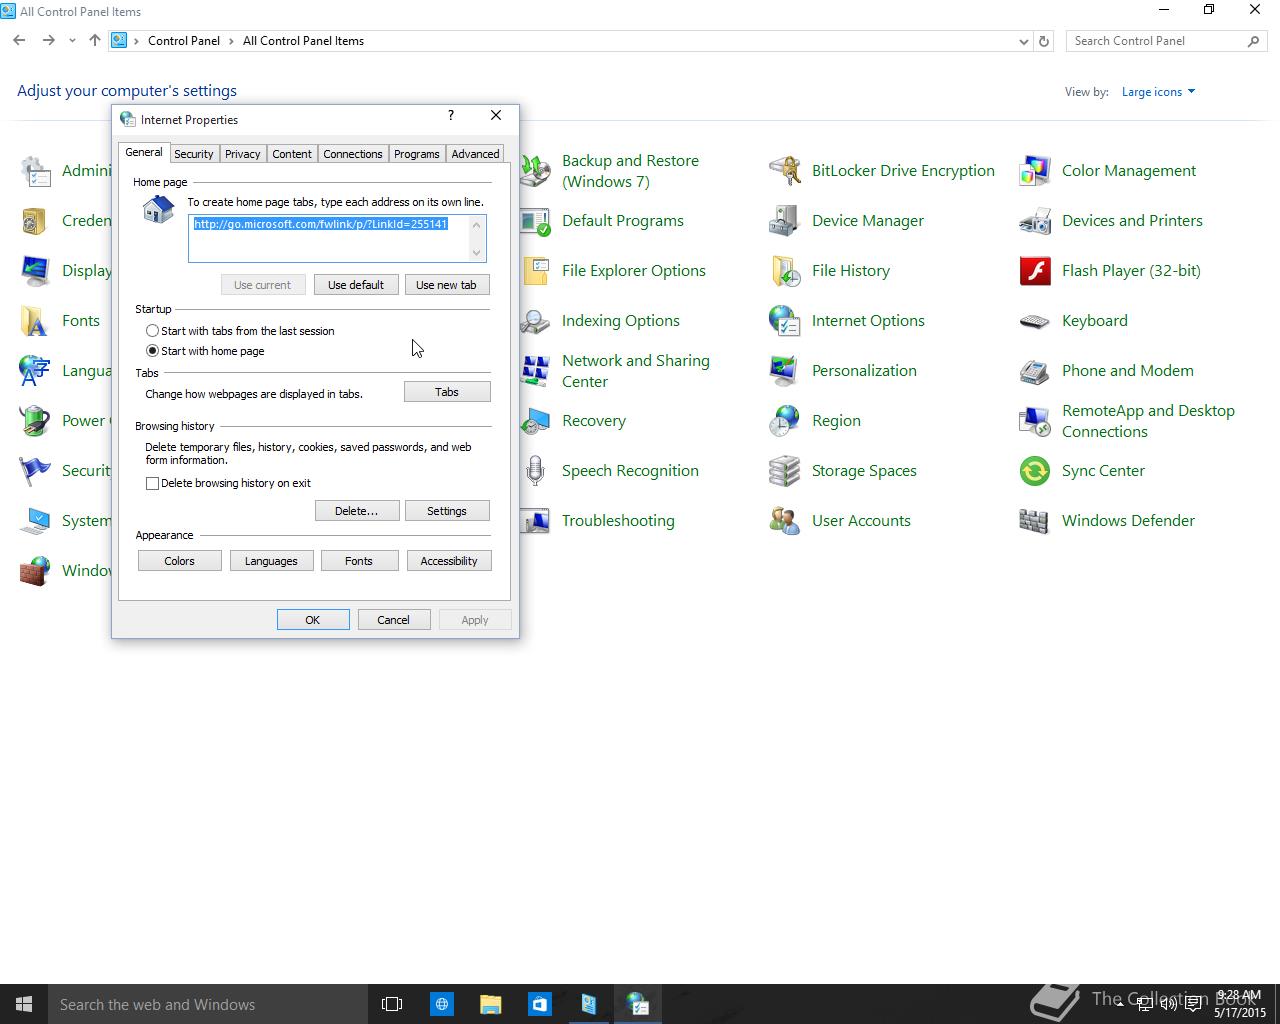Open the Devices and Printers icon
The height and width of the screenshot is (1024, 1280).
coord(1035,221)
